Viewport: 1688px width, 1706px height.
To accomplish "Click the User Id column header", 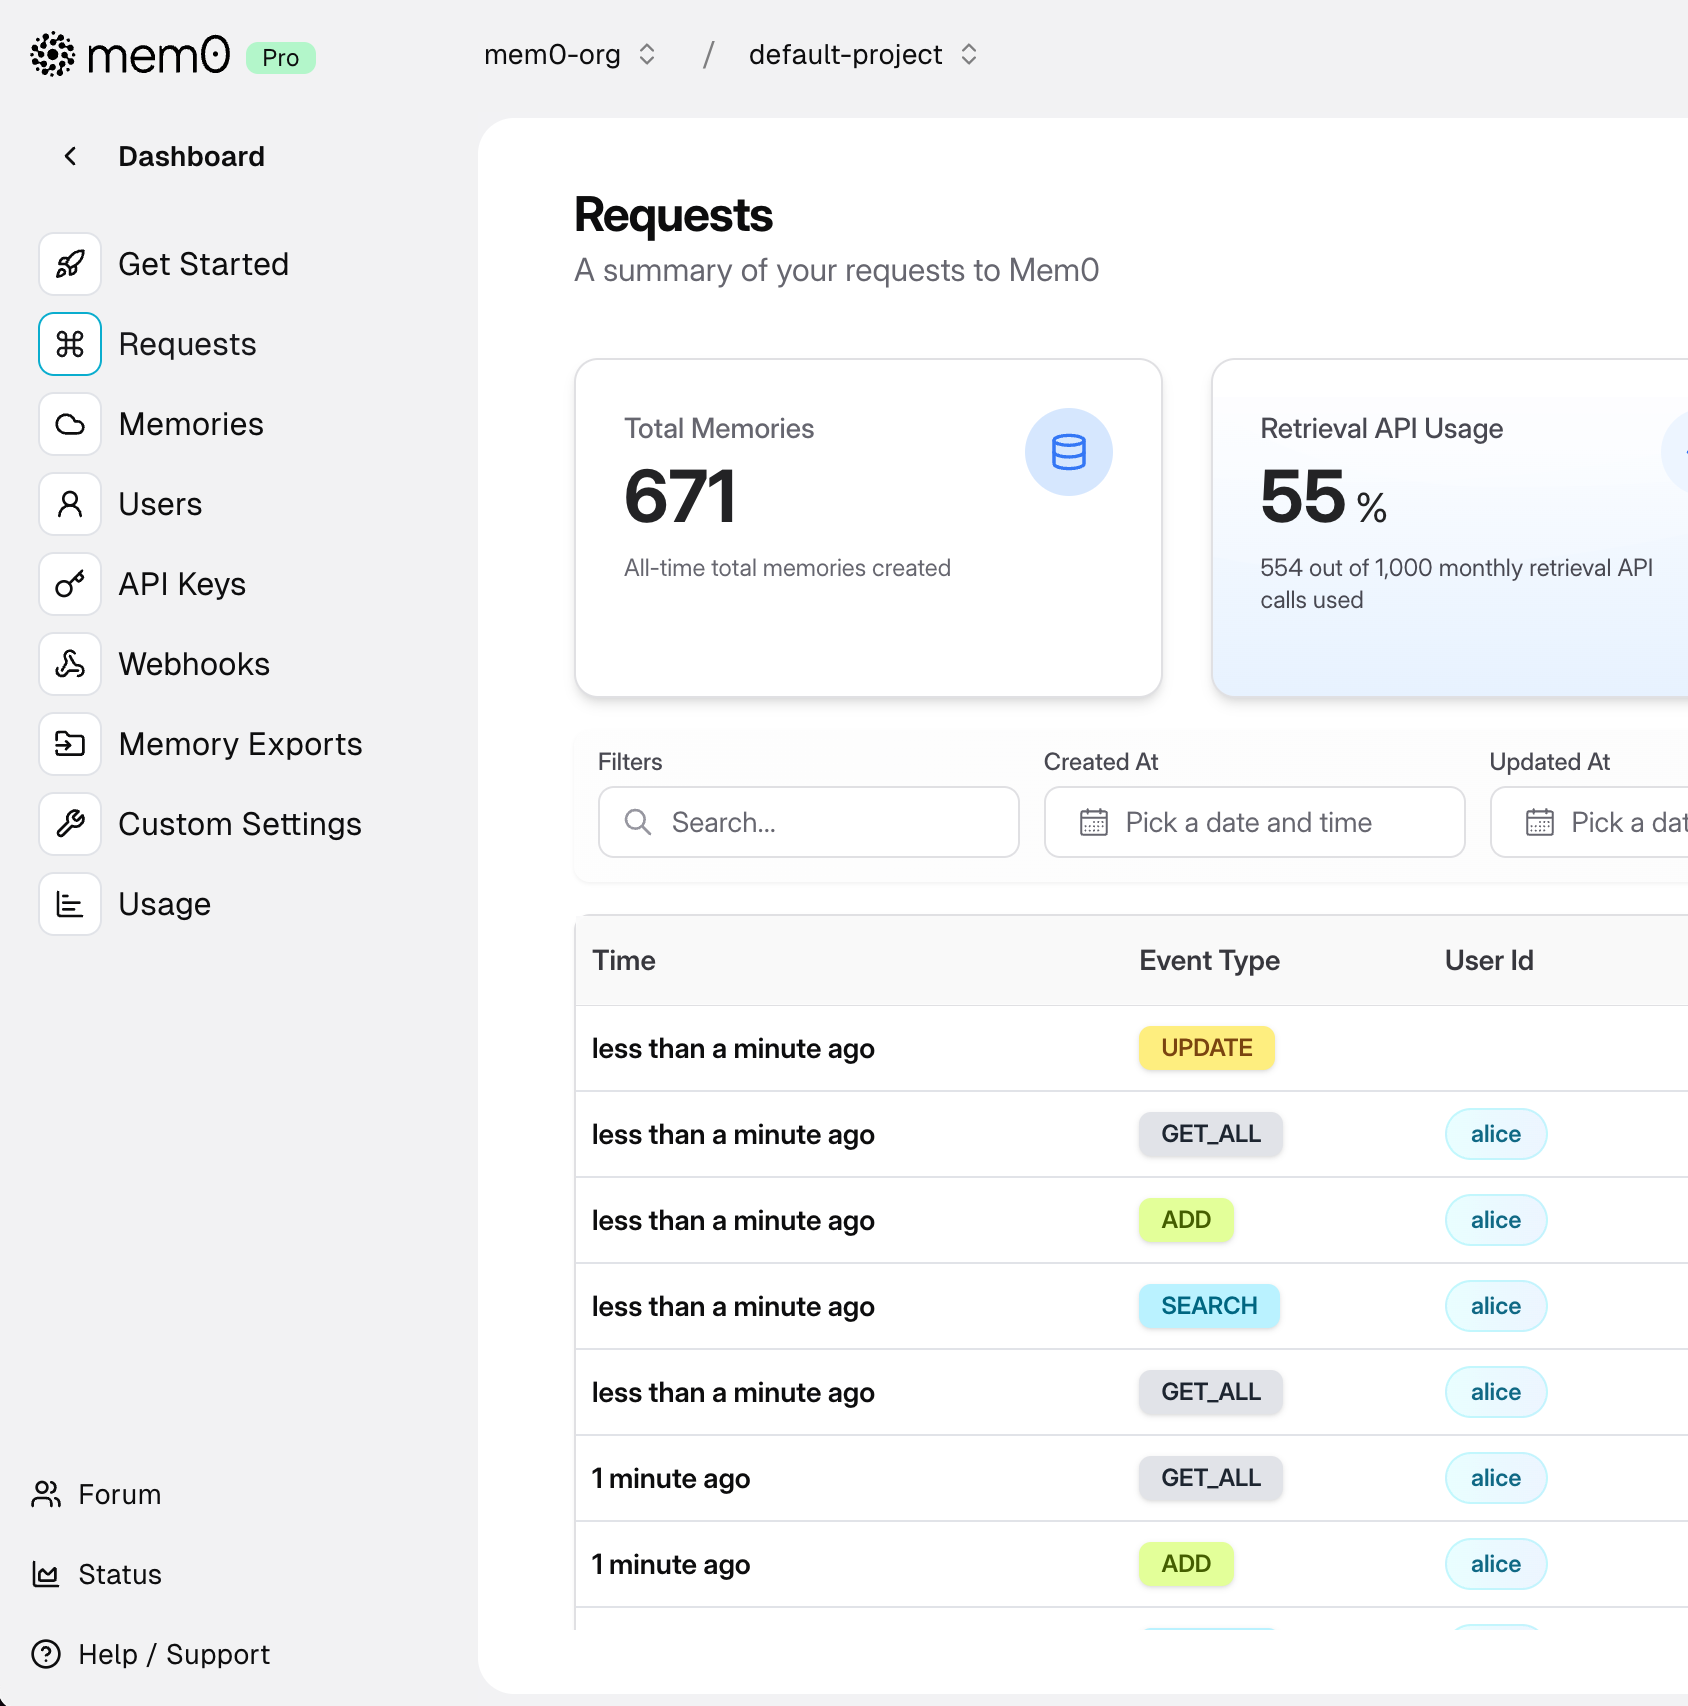I will tap(1489, 960).
